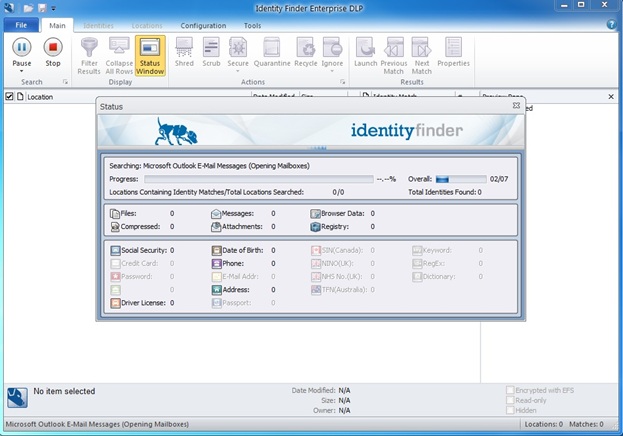Click the Registry status icon
Screen dimensions: 623x436
(x=315, y=227)
